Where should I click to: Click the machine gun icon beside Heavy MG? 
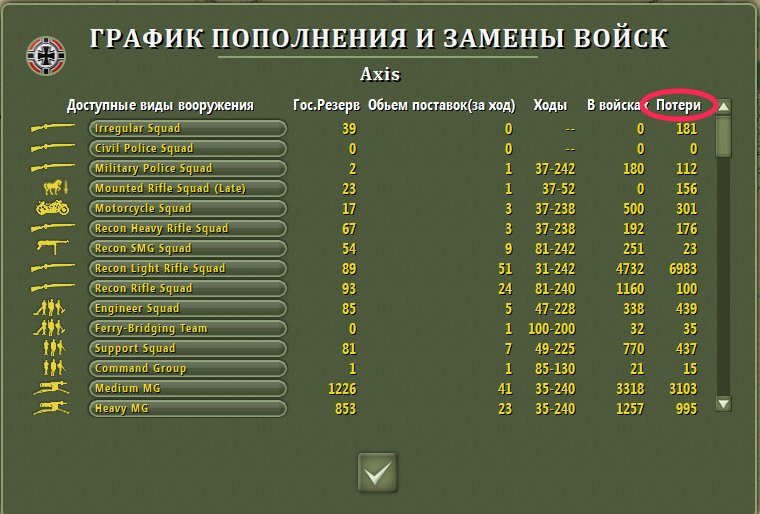point(51,408)
